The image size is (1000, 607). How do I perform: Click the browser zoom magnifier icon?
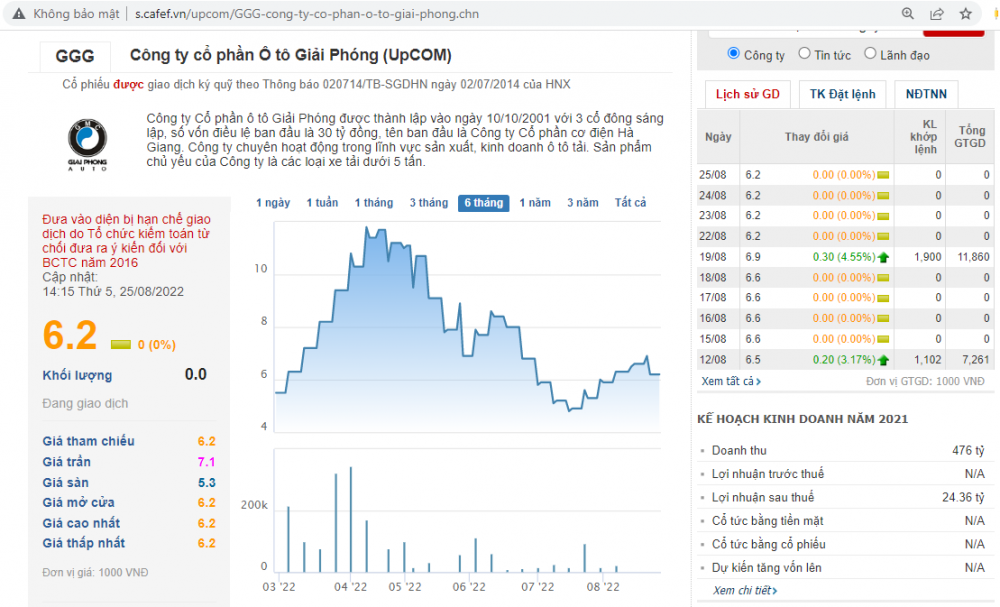[x=908, y=14]
